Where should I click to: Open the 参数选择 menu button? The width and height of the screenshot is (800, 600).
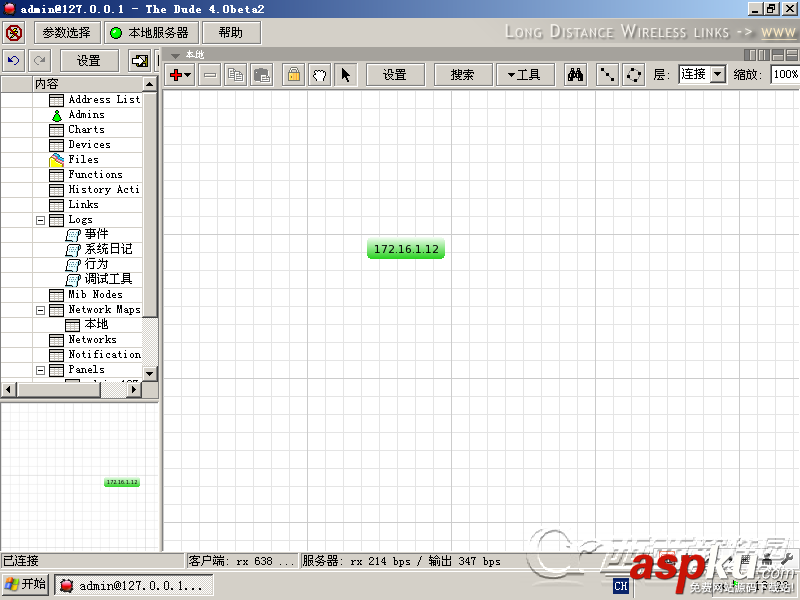[66, 33]
